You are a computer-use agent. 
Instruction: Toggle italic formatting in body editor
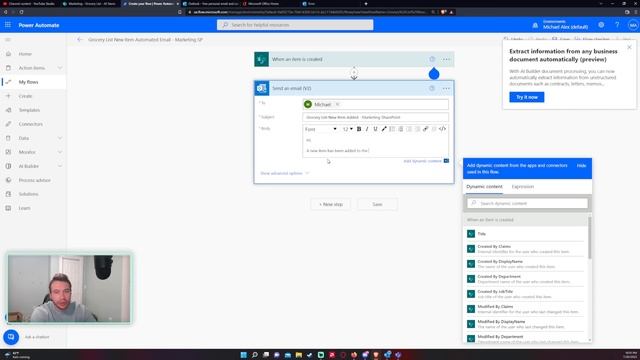(x=367, y=129)
